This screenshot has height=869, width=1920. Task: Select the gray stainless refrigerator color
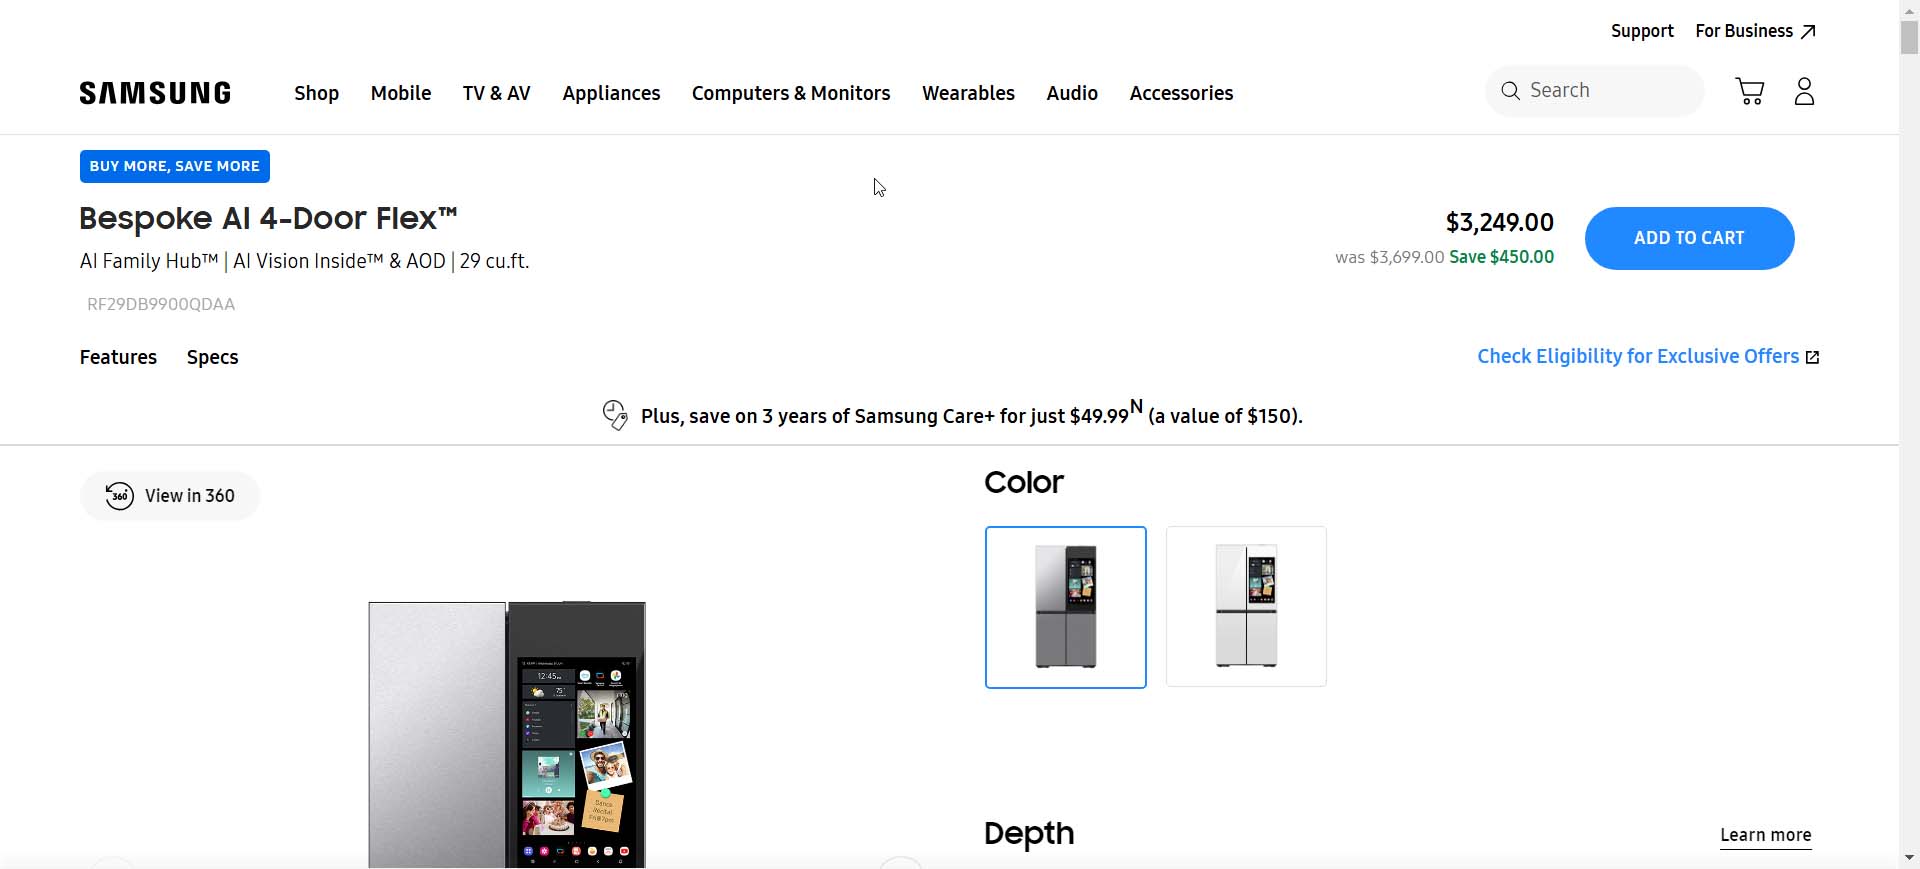pyautogui.click(x=1065, y=607)
